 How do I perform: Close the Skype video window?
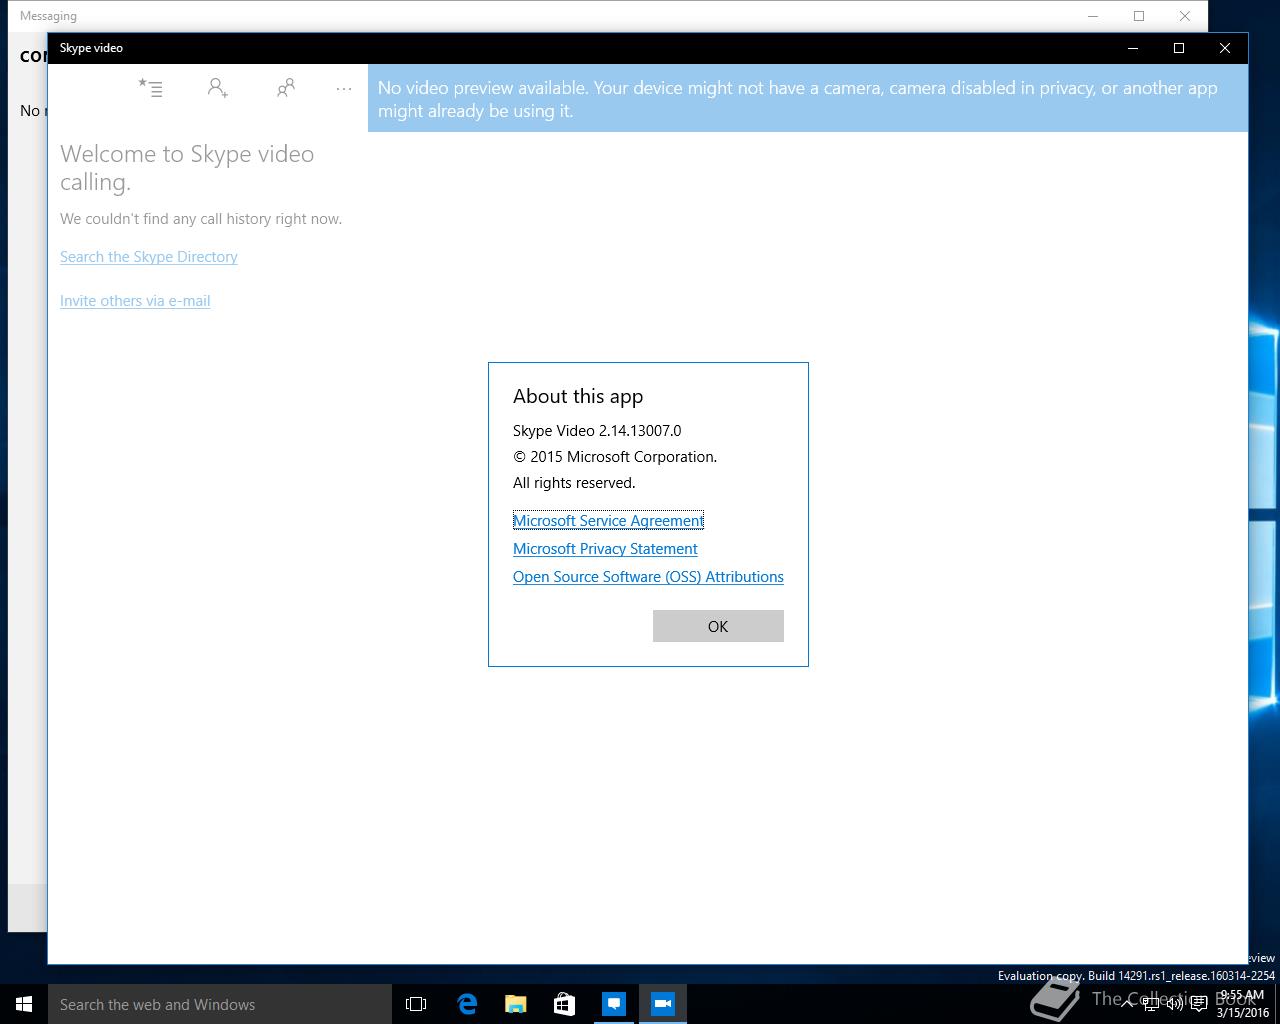coord(1225,48)
